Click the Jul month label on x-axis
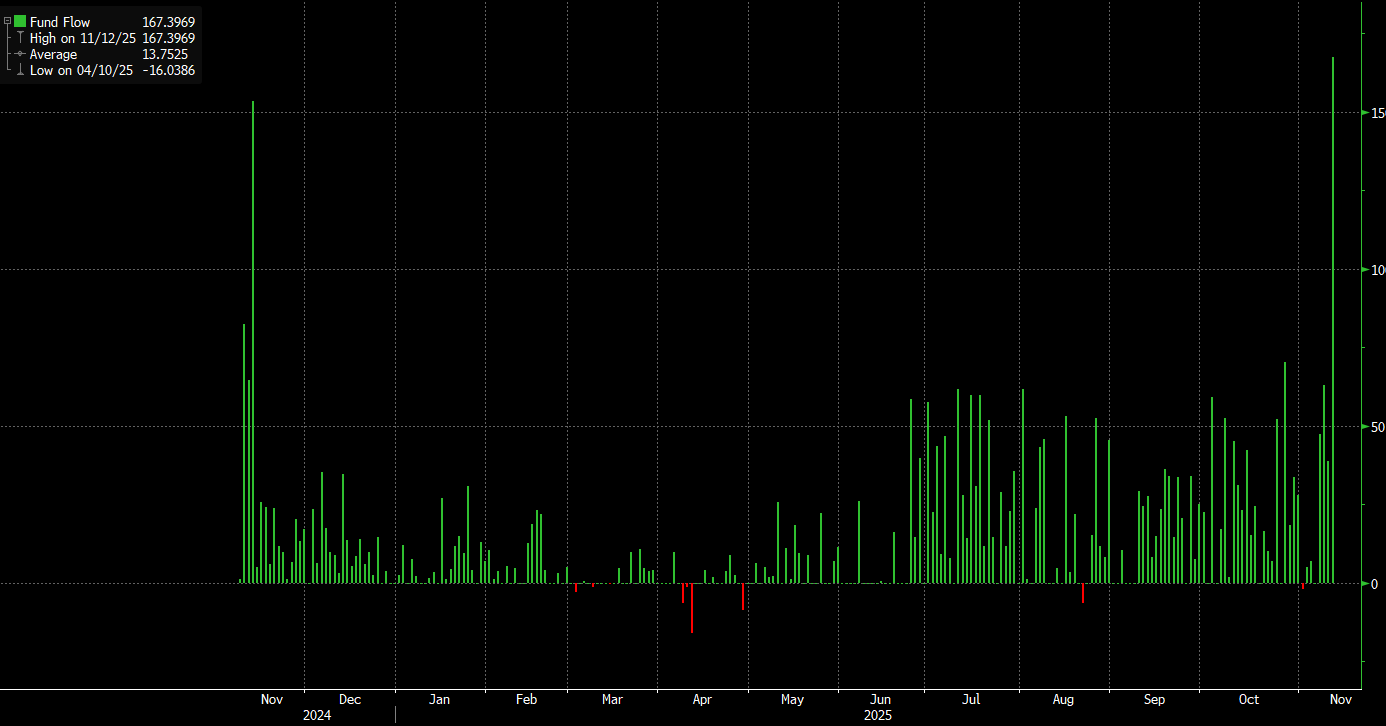1386x726 pixels. [970, 700]
